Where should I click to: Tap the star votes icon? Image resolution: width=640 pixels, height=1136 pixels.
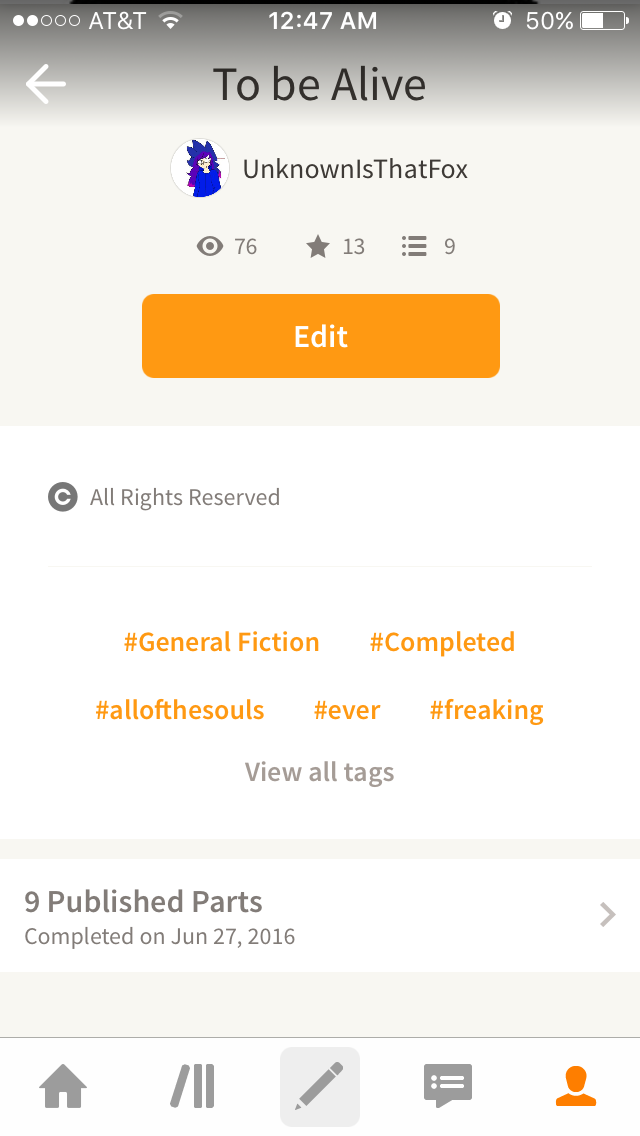[317, 246]
